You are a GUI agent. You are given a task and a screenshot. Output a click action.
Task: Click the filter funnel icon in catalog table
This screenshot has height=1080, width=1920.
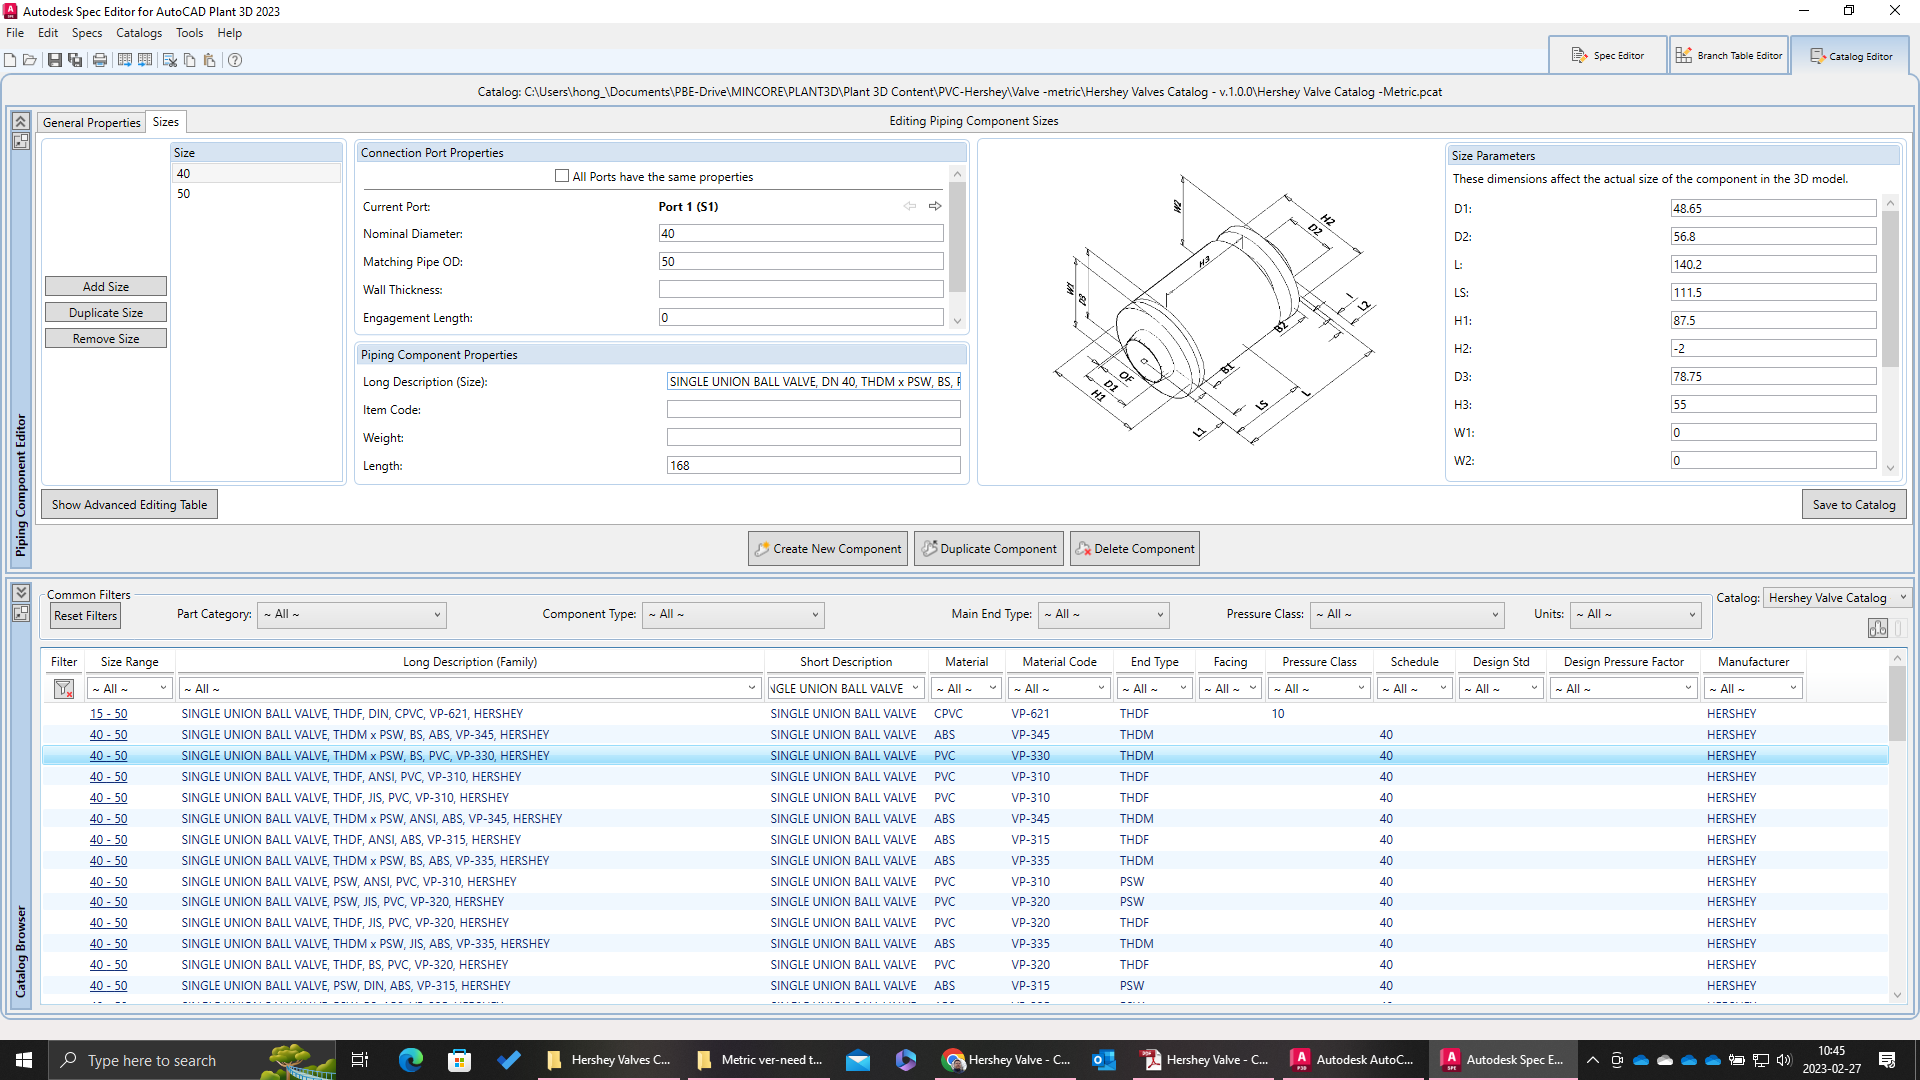64,689
